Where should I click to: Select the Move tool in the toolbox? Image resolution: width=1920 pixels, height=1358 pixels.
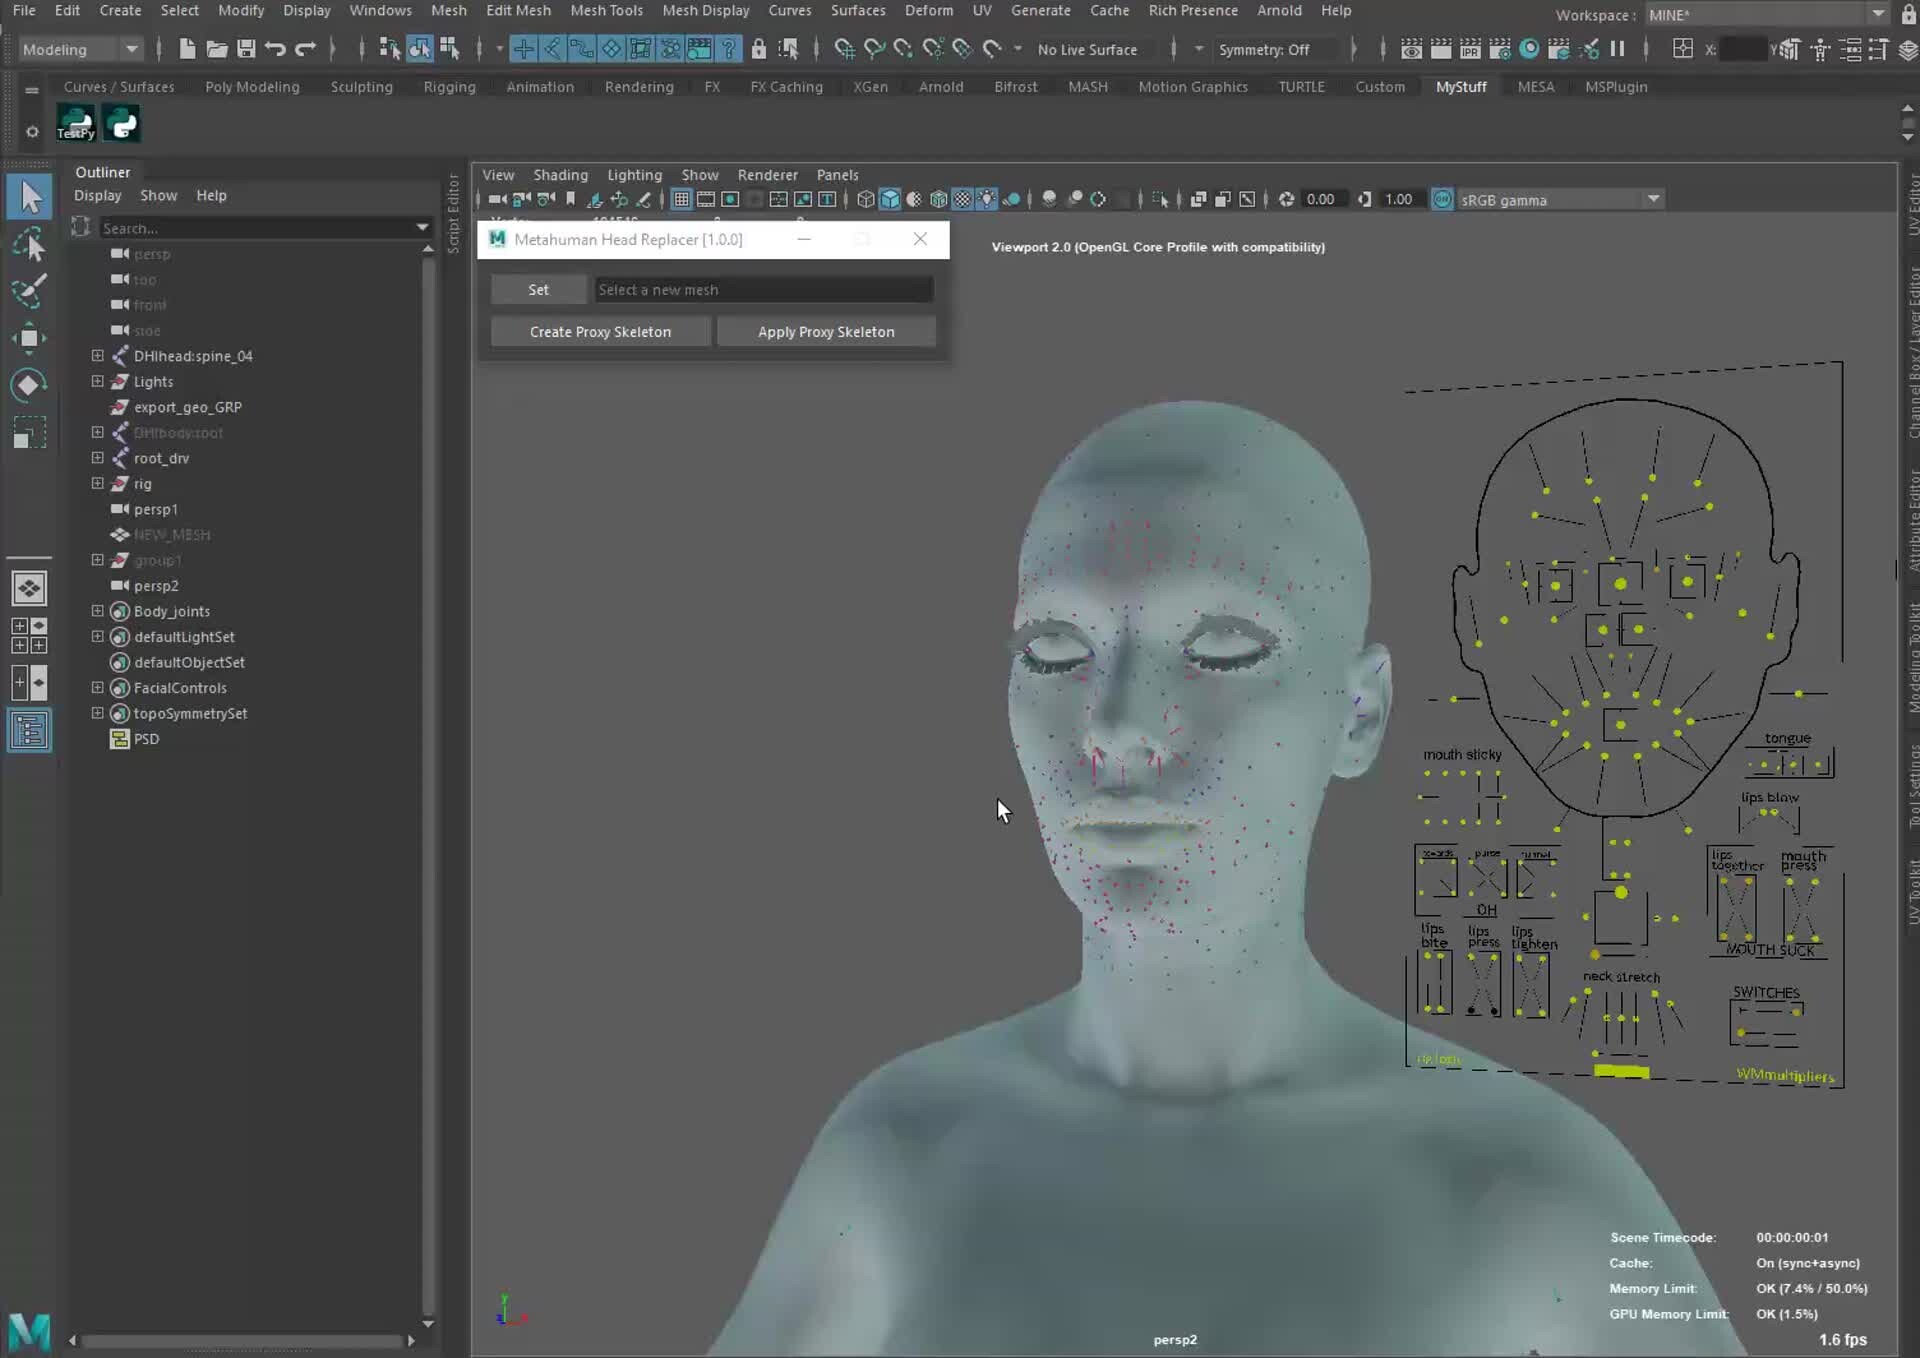pyautogui.click(x=29, y=339)
